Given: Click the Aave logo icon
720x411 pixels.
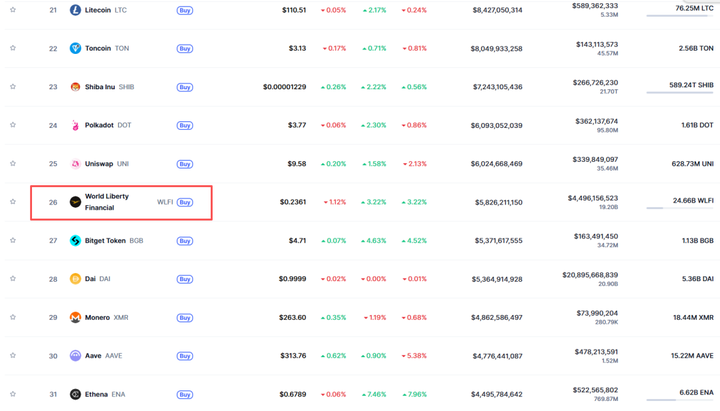Looking at the screenshot, I should coord(75,356).
